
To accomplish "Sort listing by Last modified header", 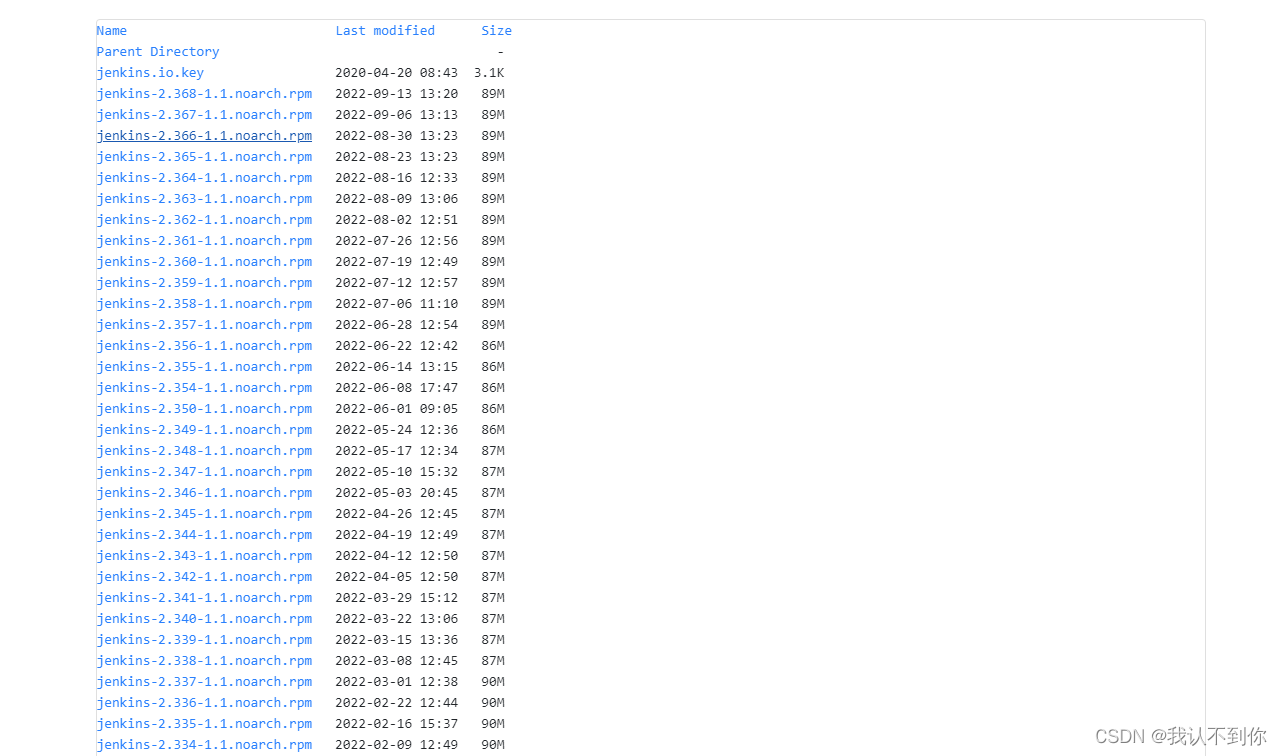I will (x=385, y=31).
